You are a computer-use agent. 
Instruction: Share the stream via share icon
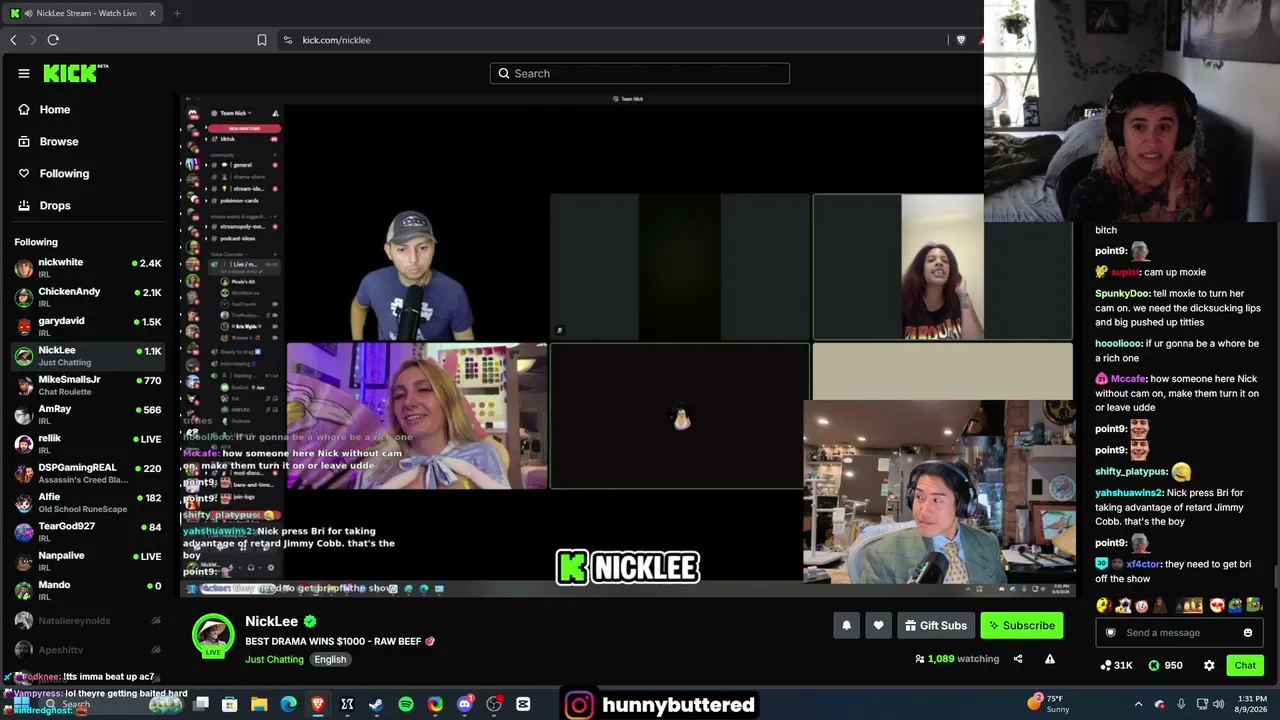(x=1018, y=659)
